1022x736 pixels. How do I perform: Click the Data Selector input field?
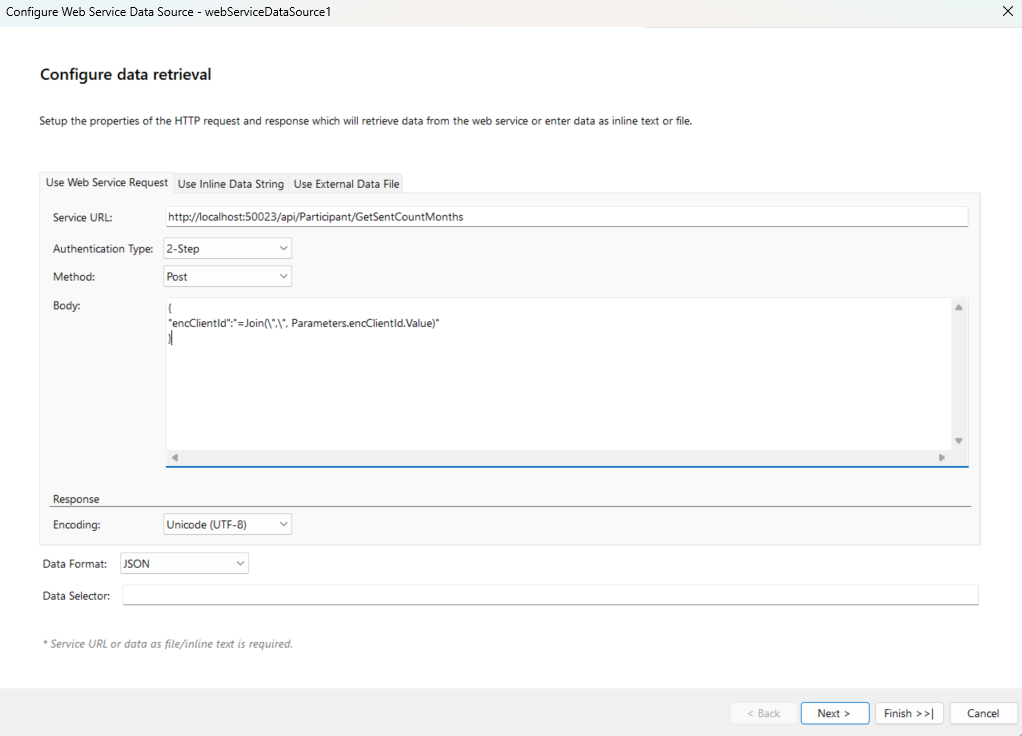[x=550, y=595]
